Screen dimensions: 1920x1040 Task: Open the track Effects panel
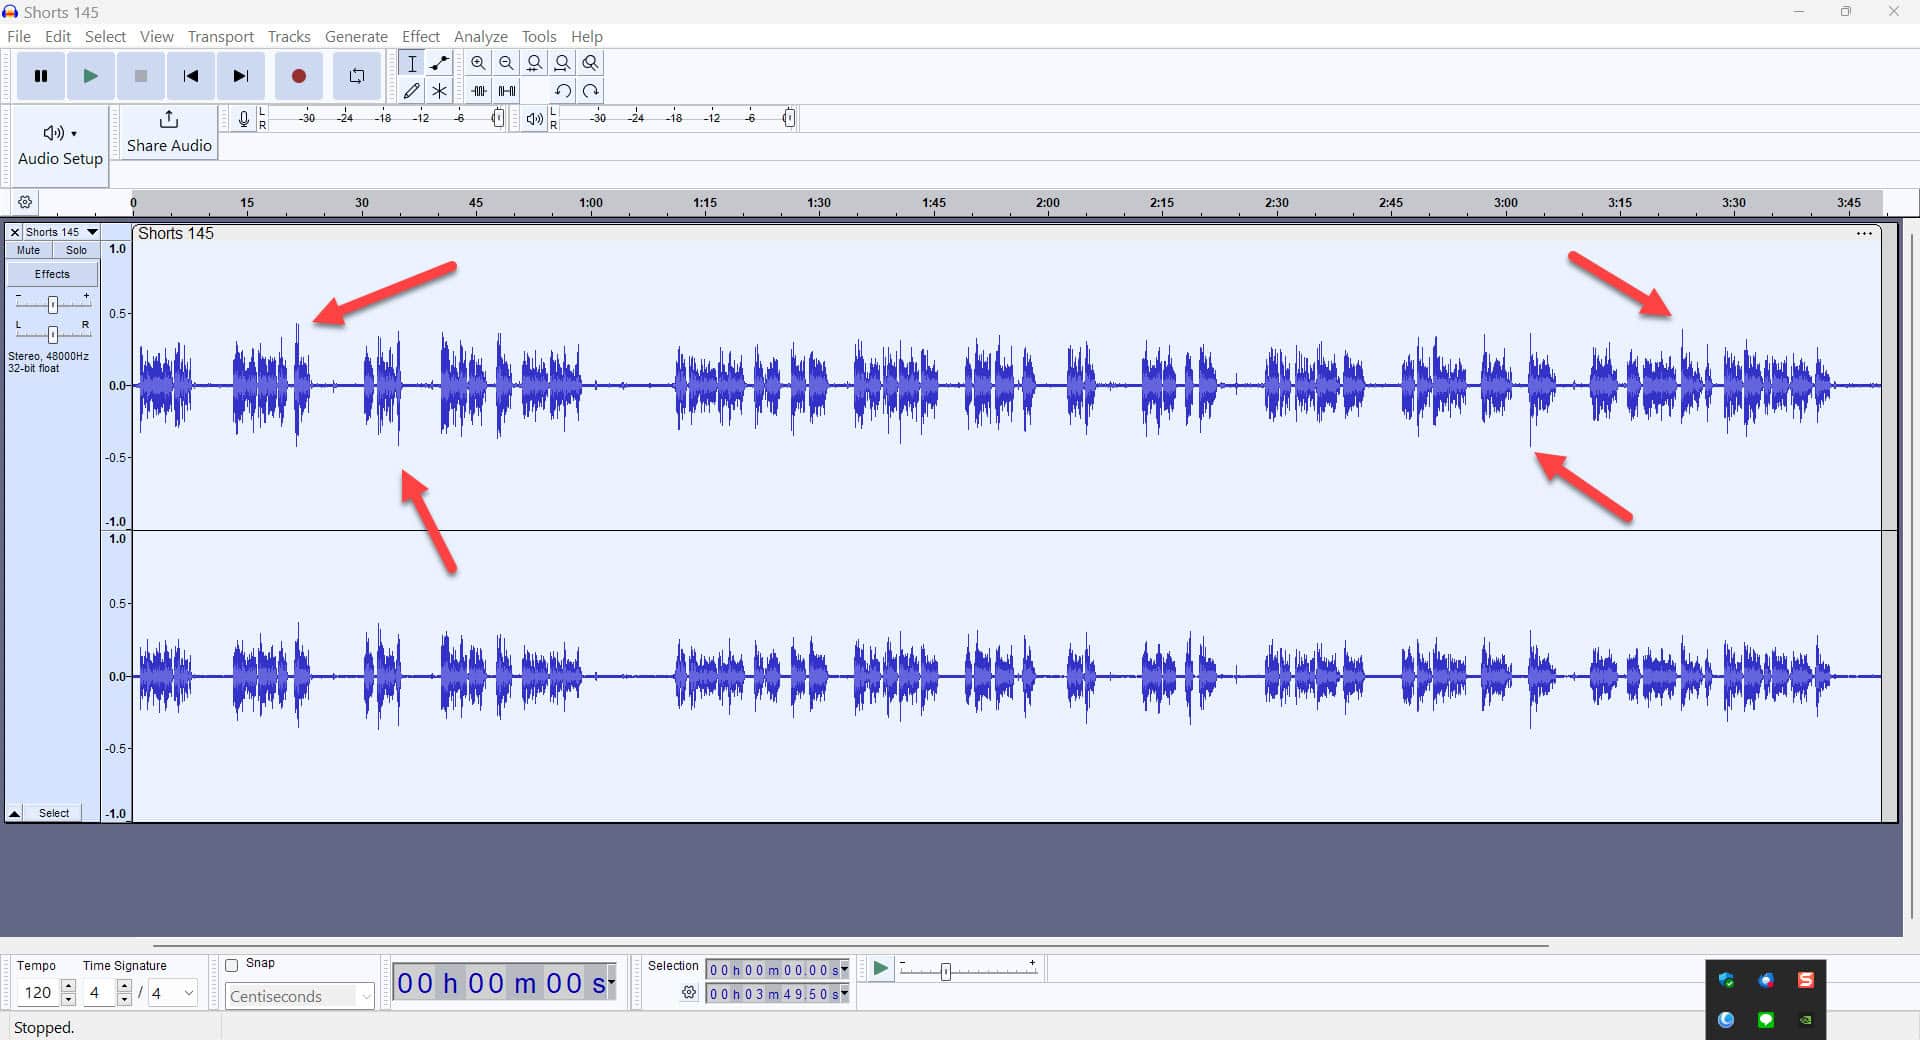(x=52, y=273)
